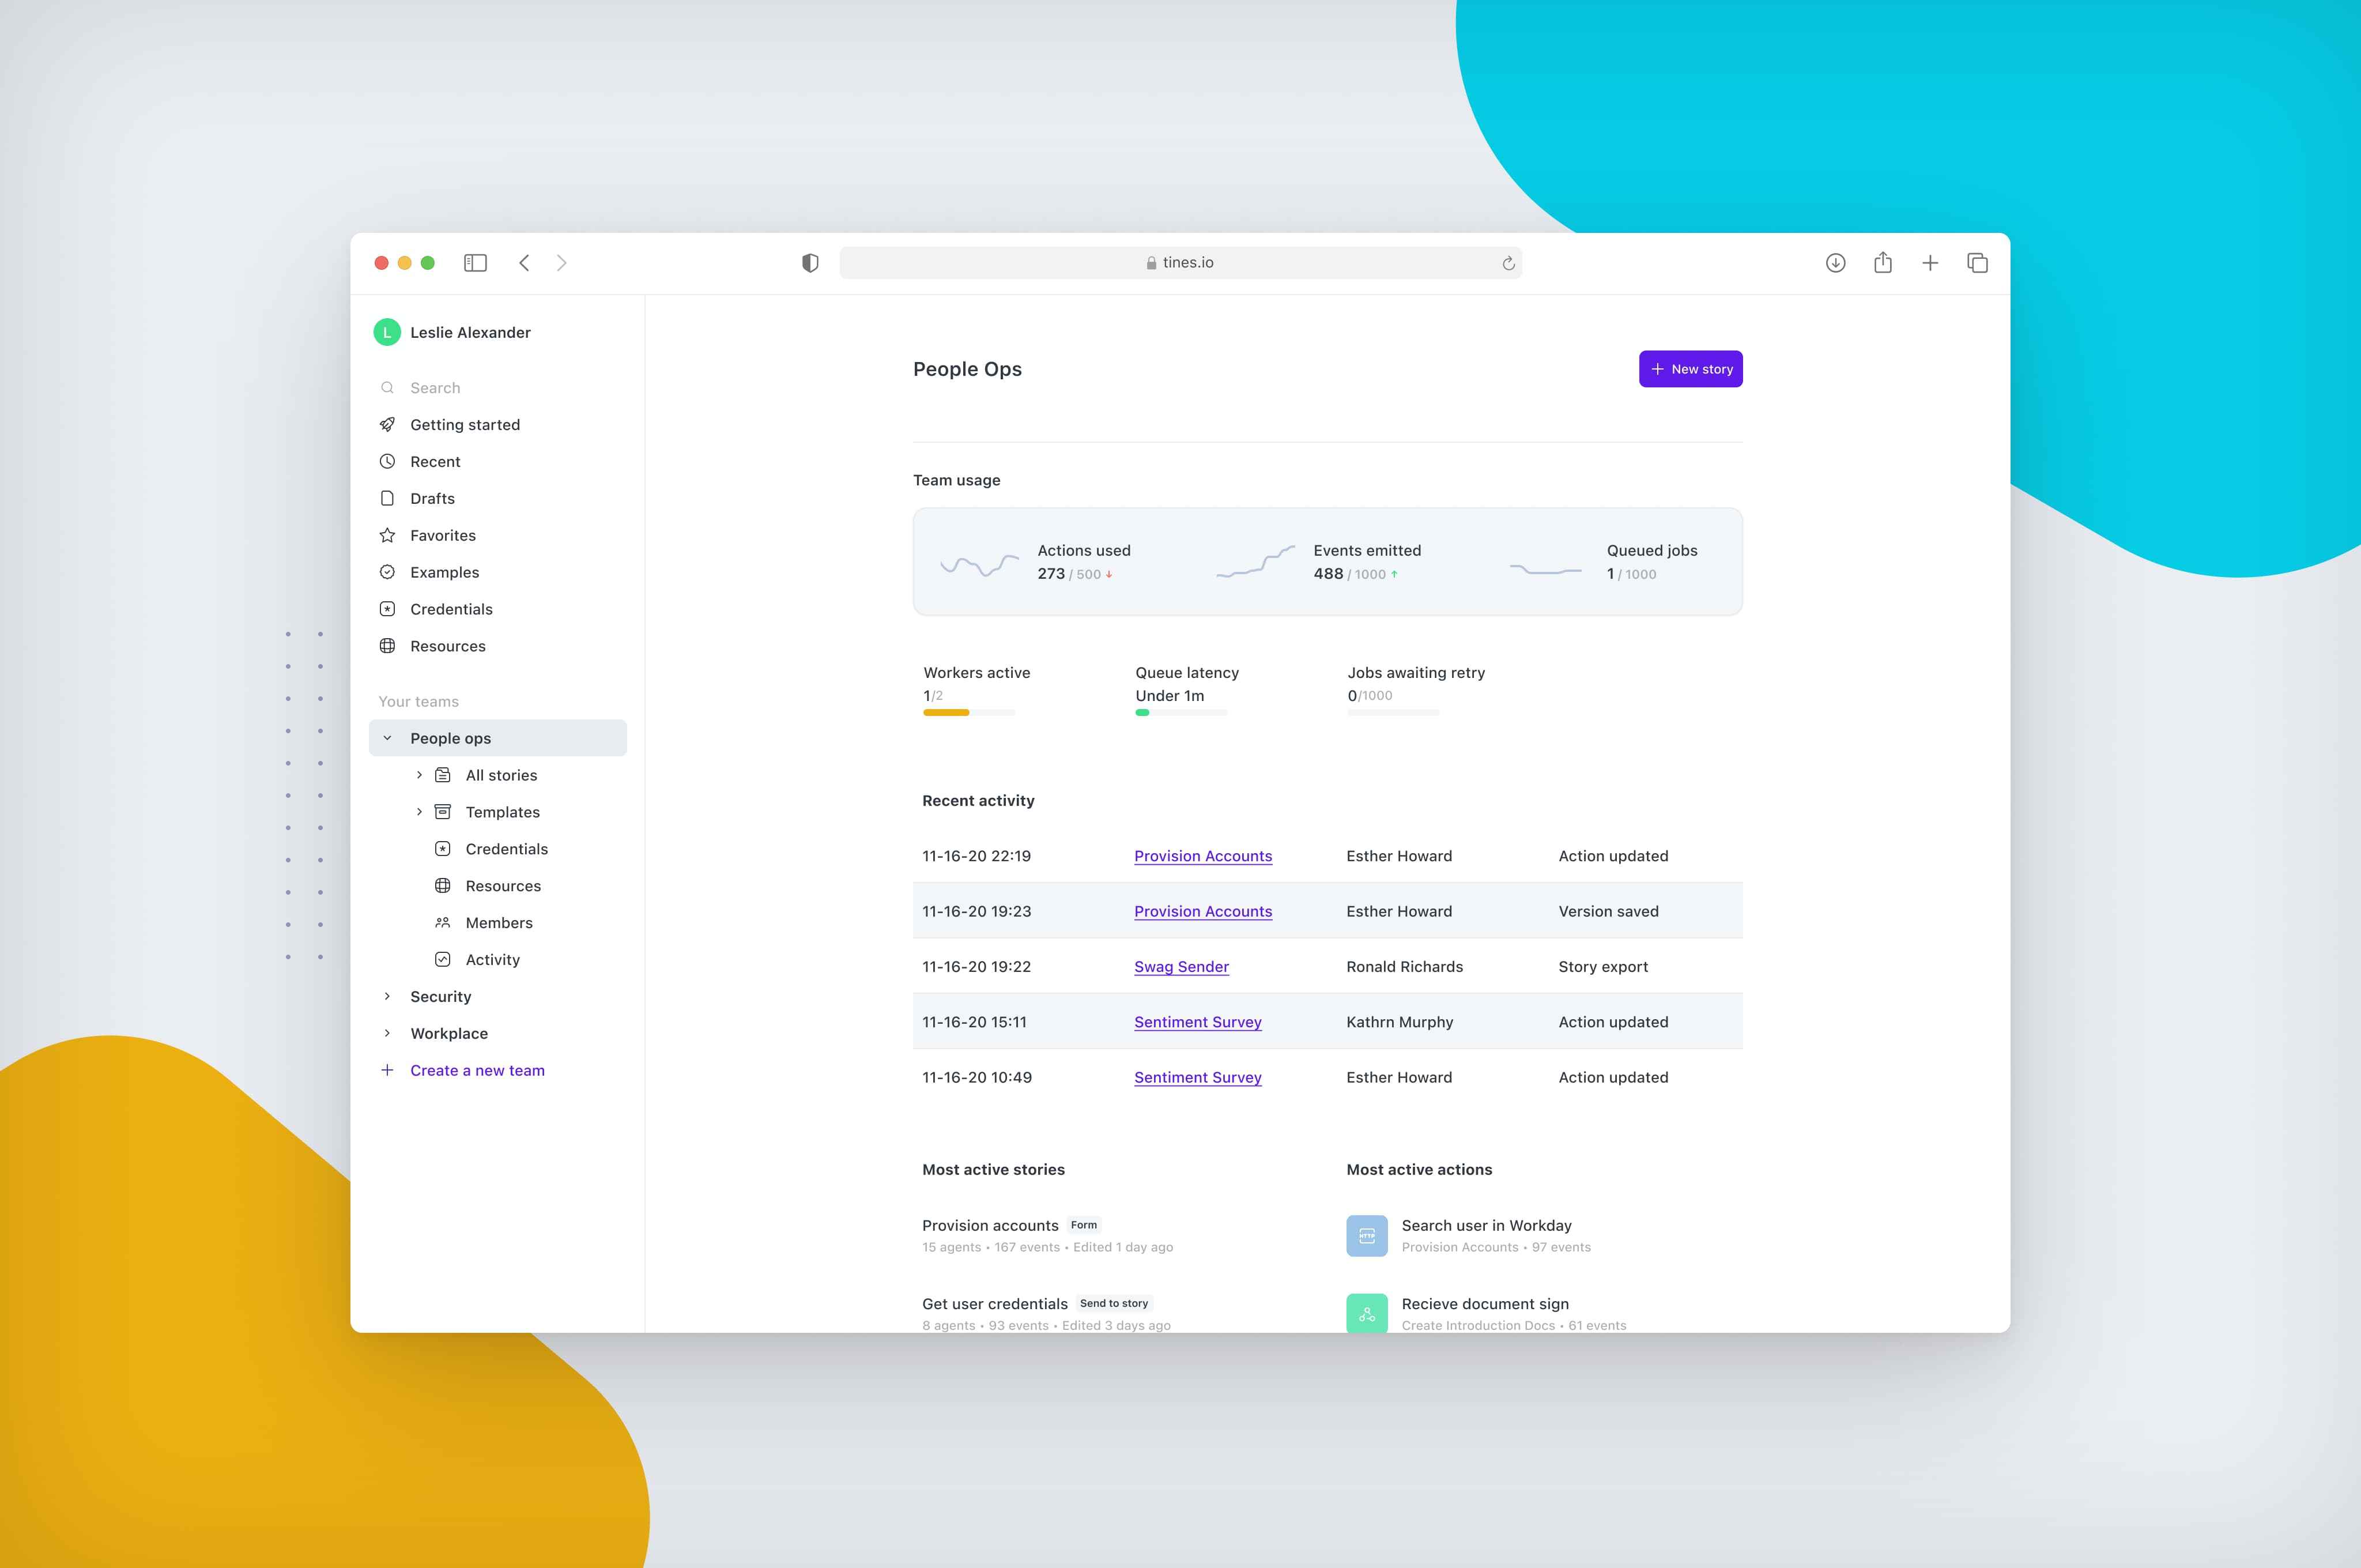Click the Ronald Richards cell
The width and height of the screenshot is (2361, 1568).
click(1404, 967)
